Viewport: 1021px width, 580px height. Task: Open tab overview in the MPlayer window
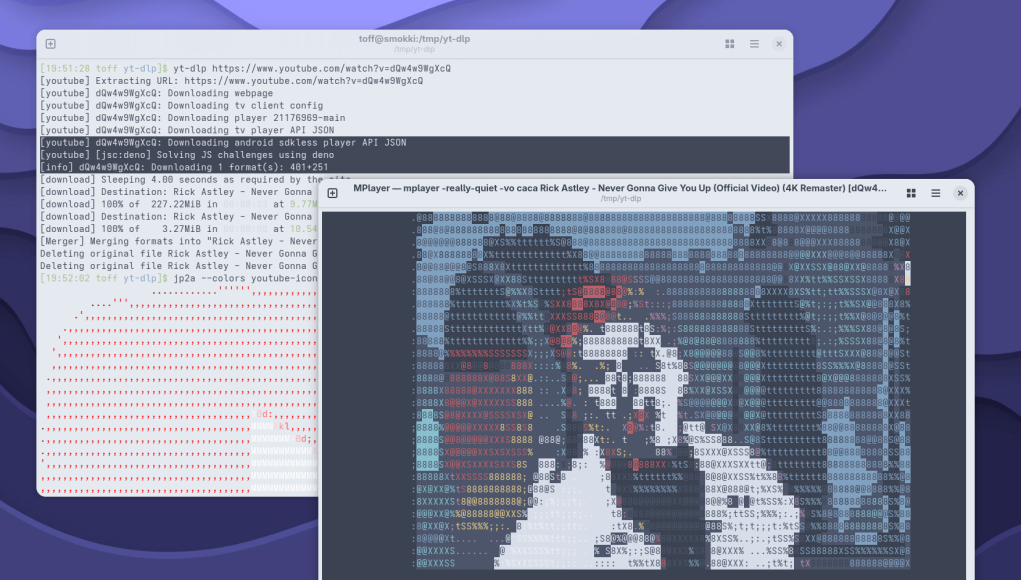(911, 193)
